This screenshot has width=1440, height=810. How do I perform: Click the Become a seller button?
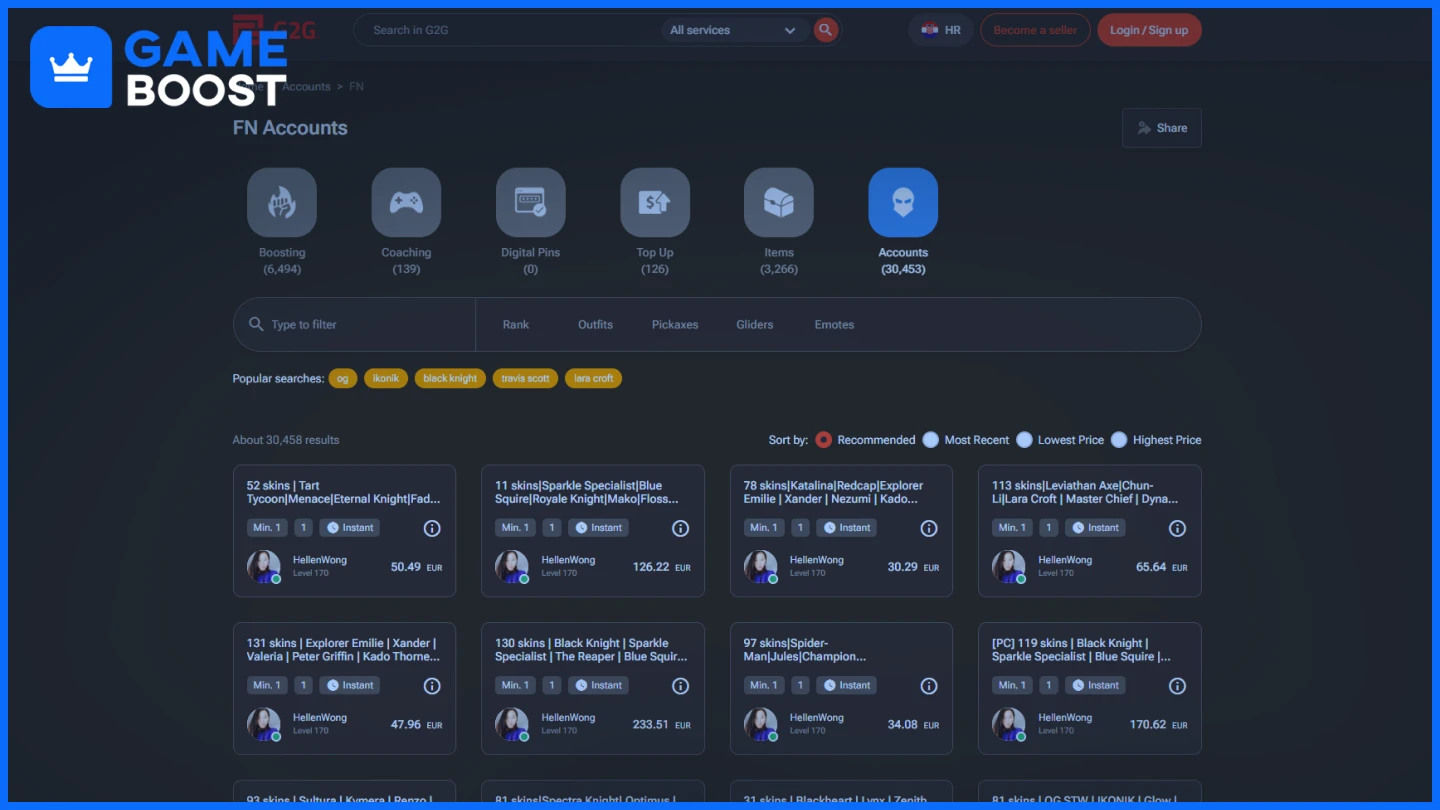pos(1035,30)
